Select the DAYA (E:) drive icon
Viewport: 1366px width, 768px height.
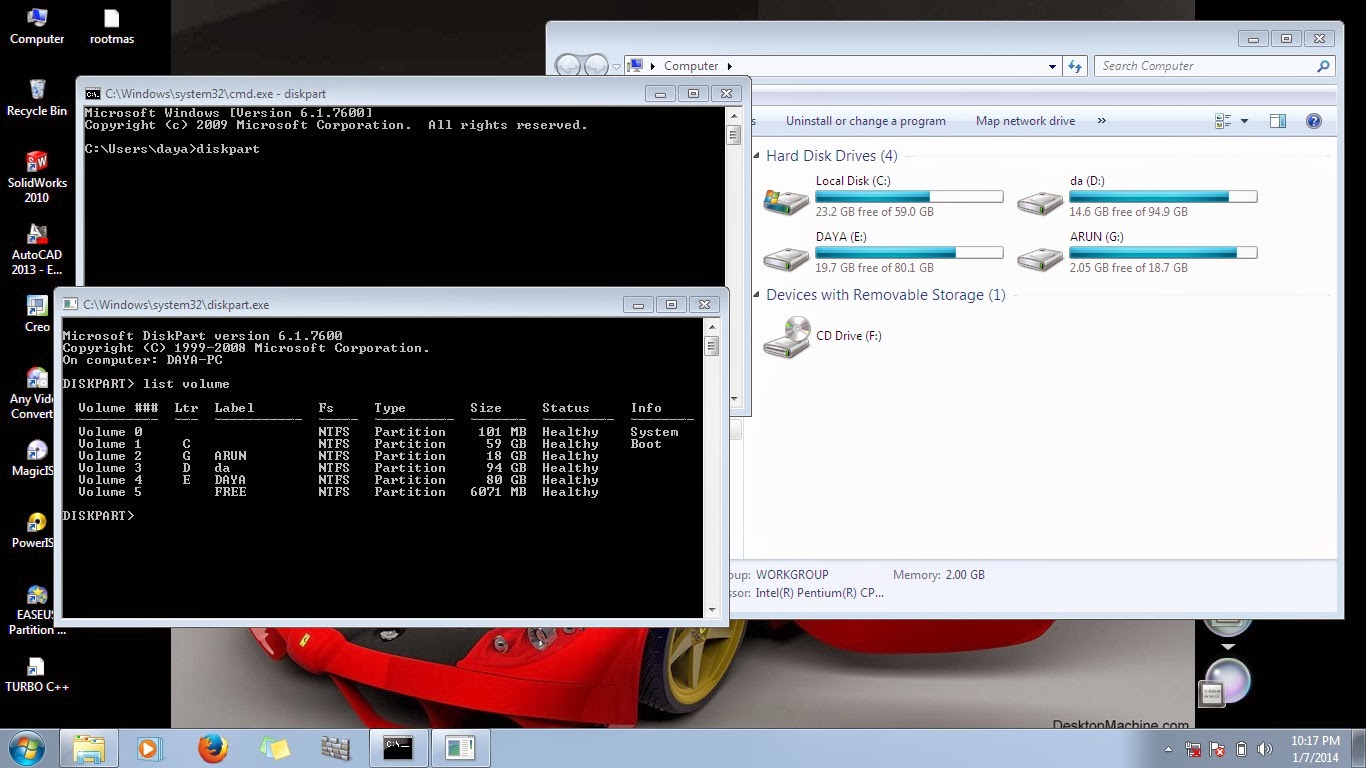click(x=786, y=257)
